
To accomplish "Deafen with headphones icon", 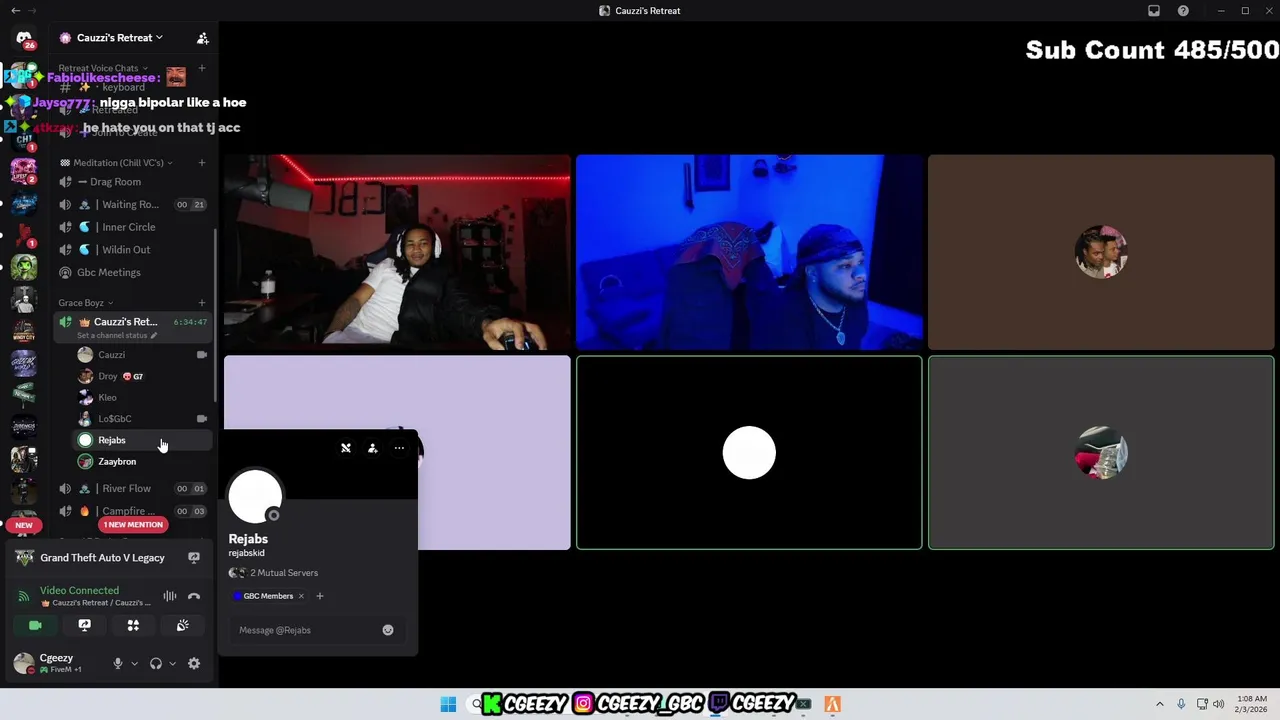I will point(156,663).
